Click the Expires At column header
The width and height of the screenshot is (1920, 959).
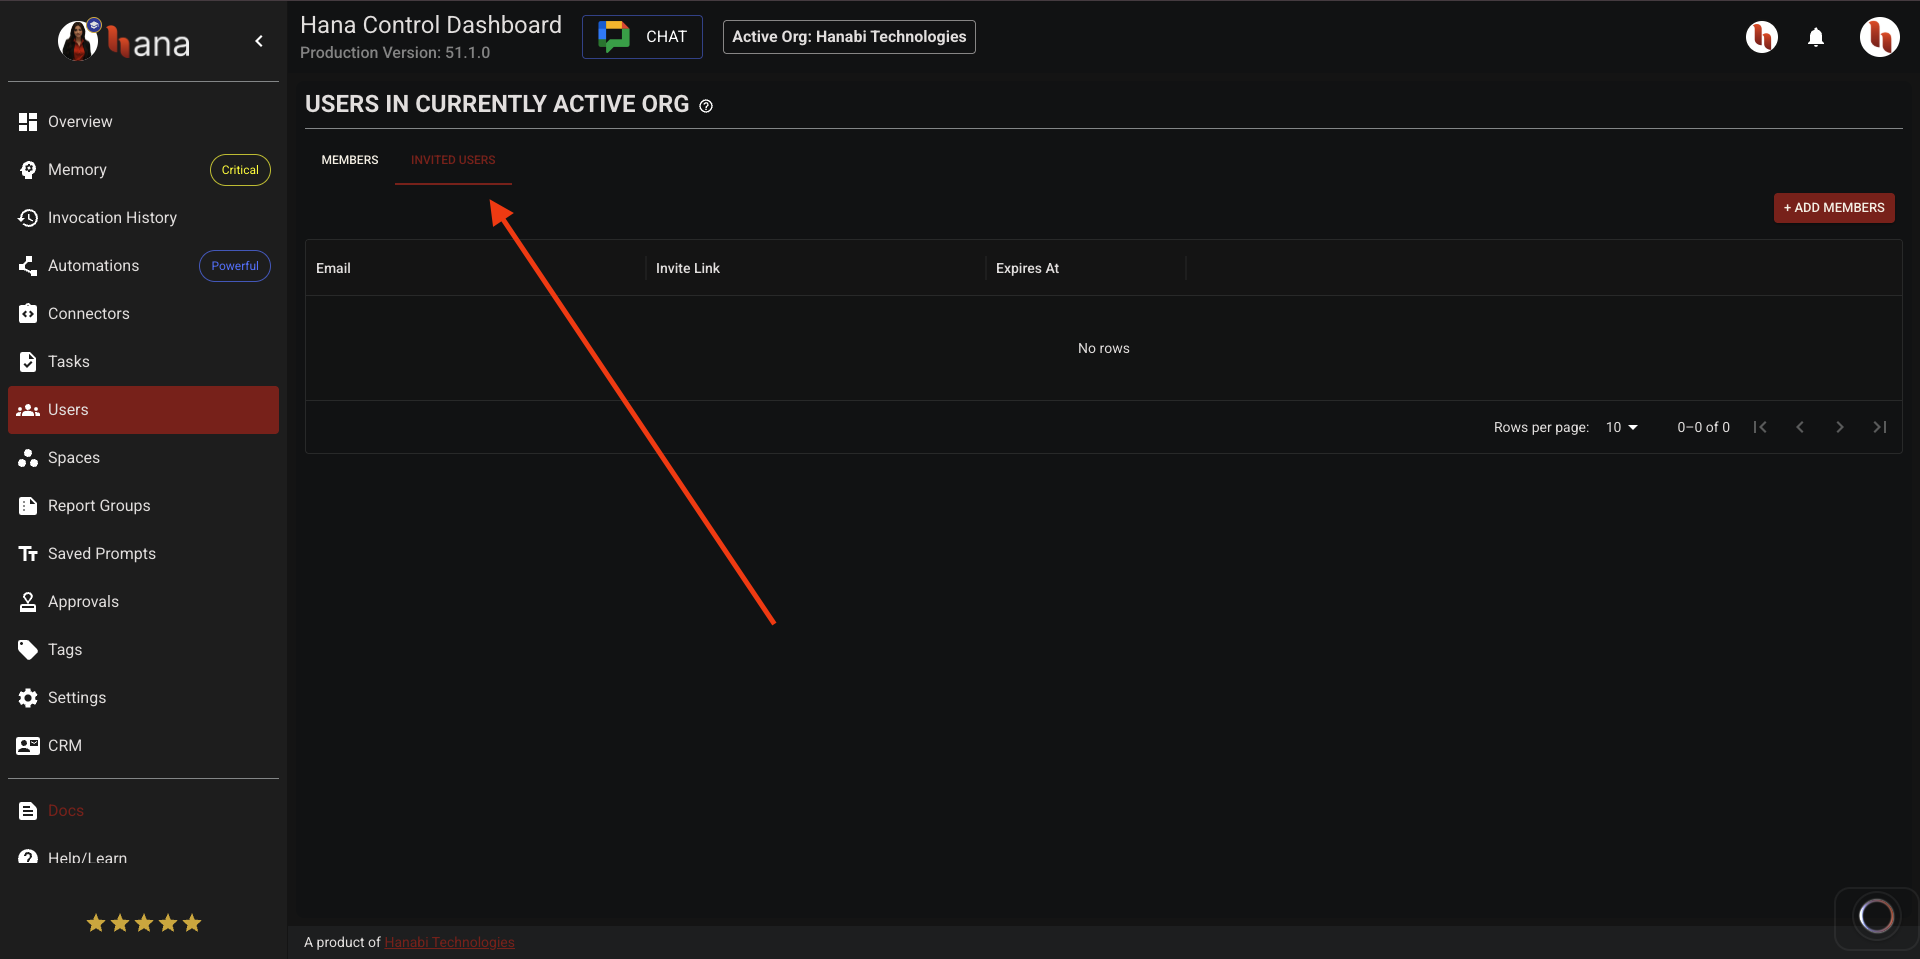coord(1027,268)
